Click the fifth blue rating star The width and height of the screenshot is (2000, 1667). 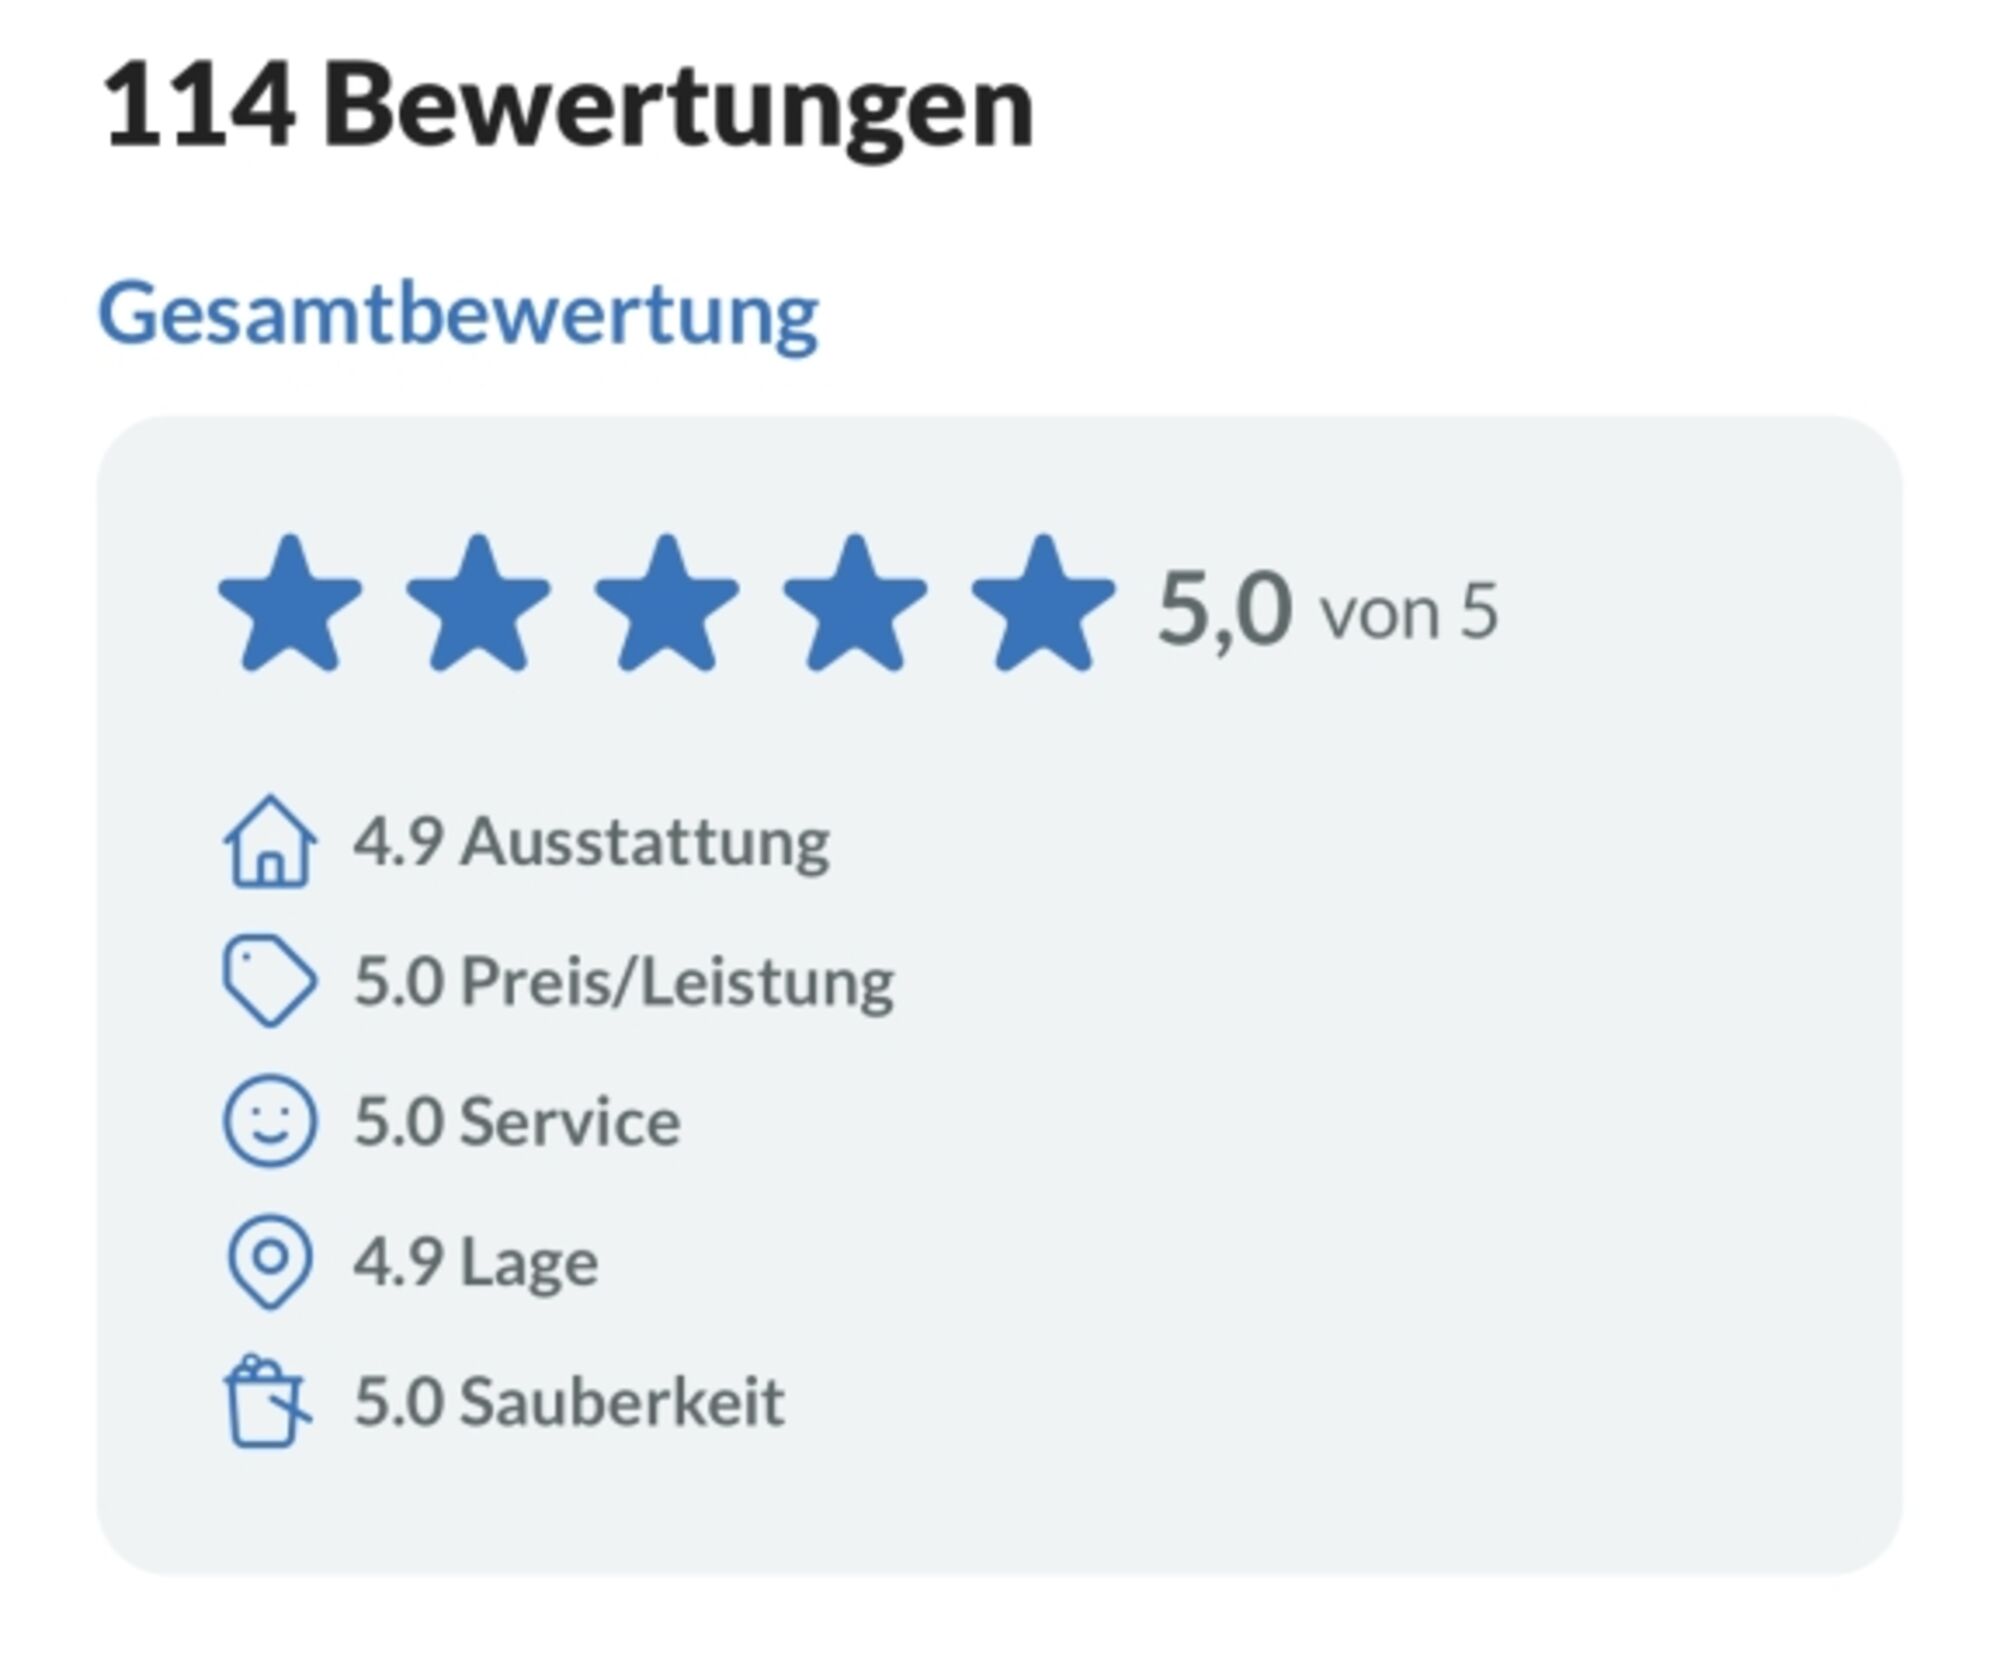point(1043,606)
